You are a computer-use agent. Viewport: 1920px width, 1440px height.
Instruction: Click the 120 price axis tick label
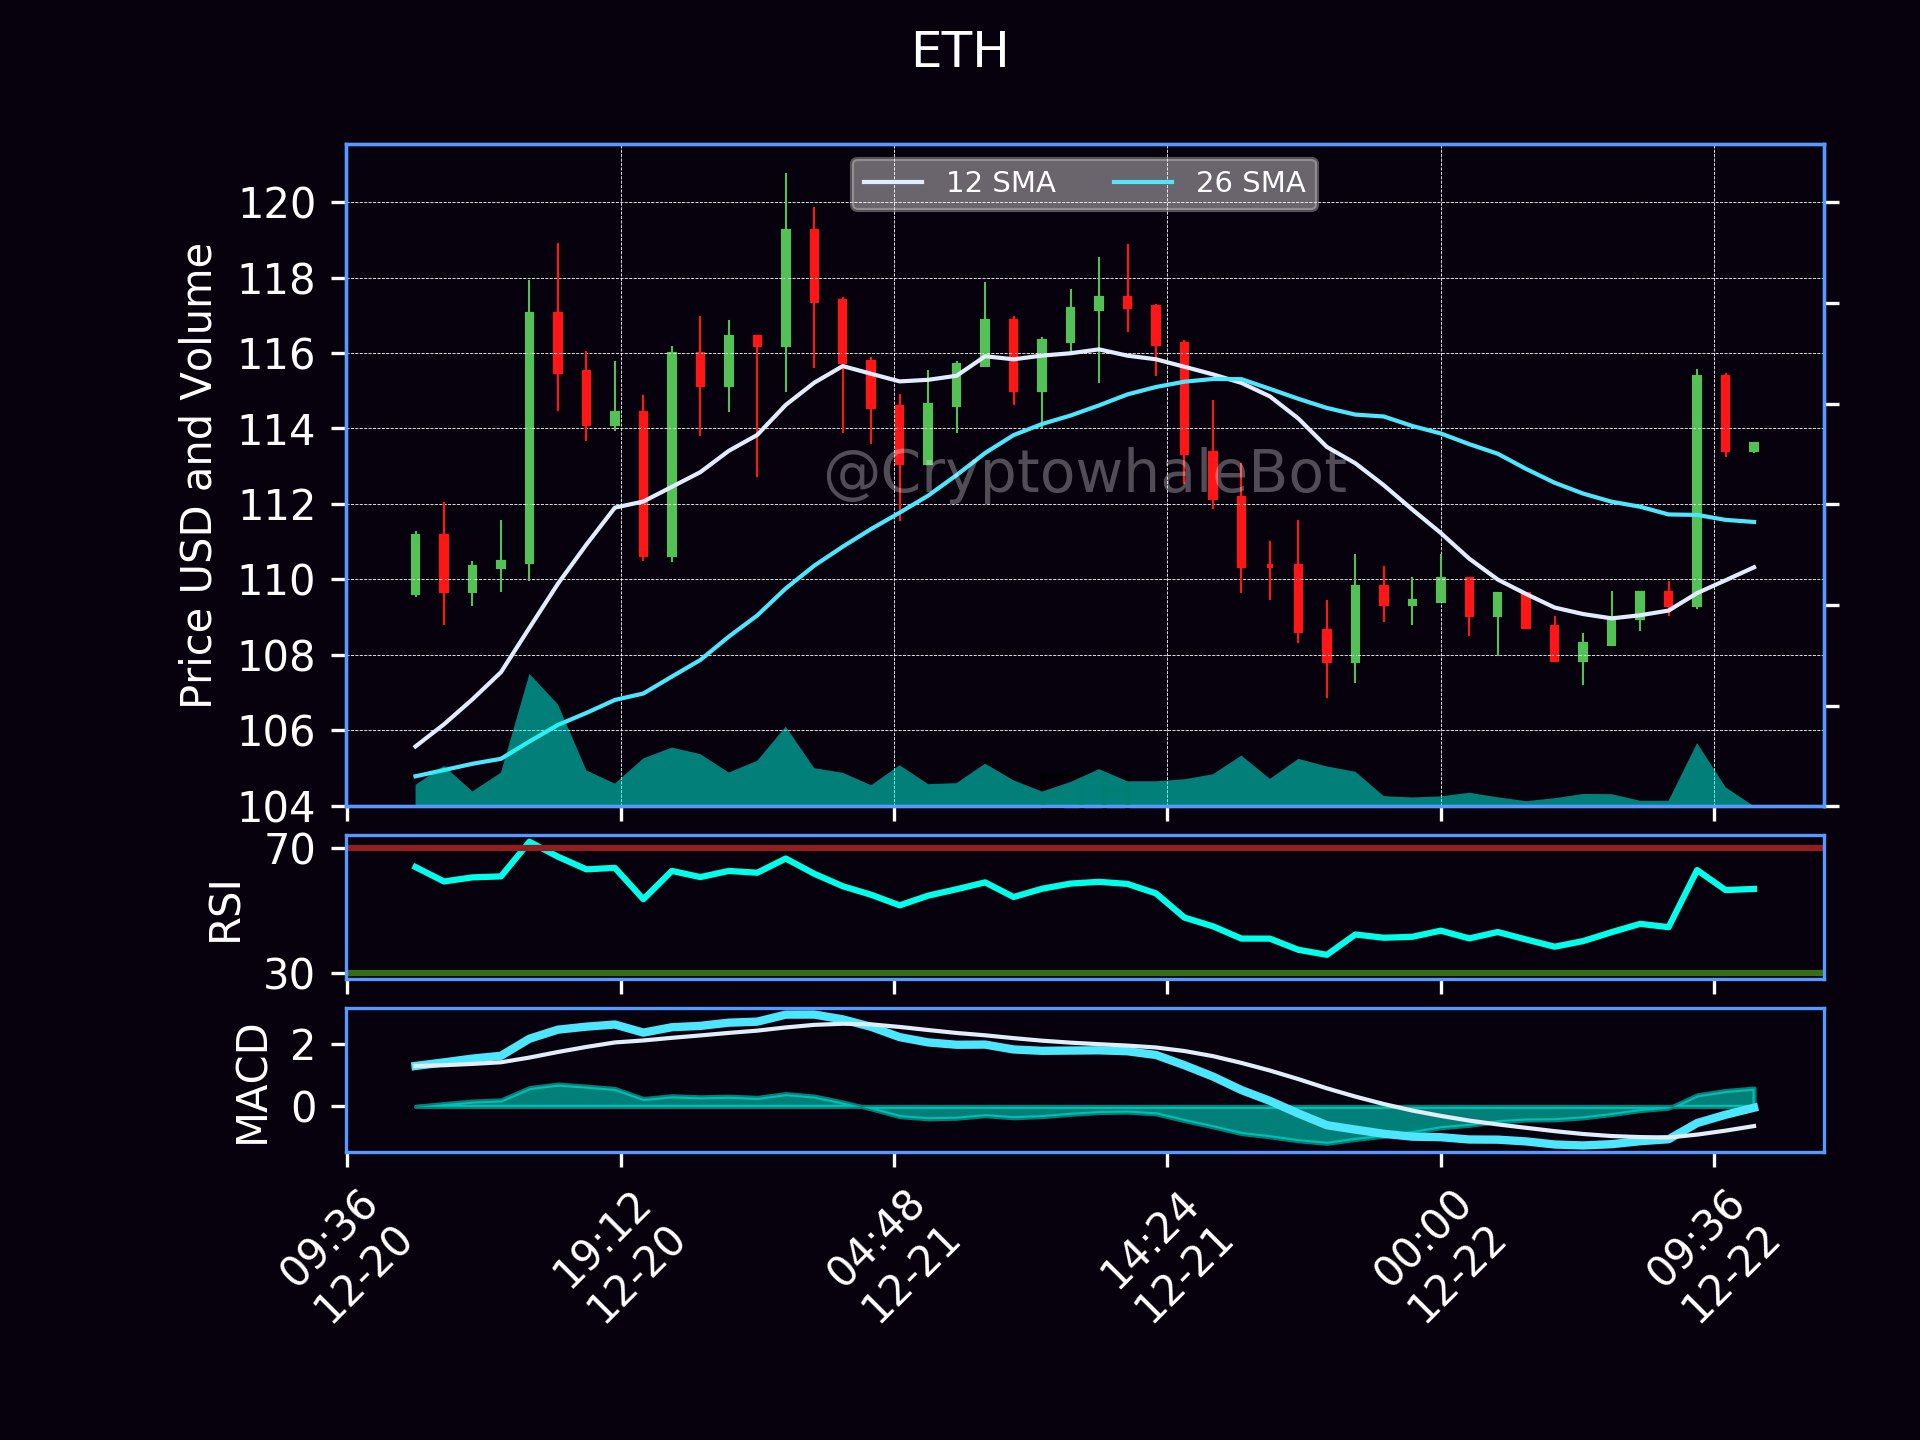pyautogui.click(x=276, y=204)
